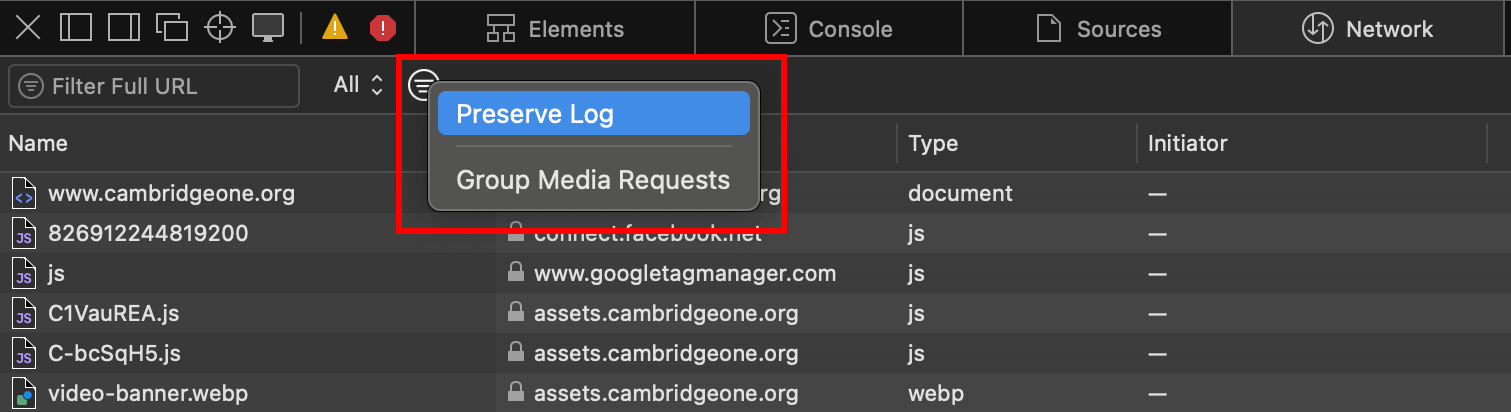Click the webp type cell
The height and width of the screenshot is (412, 1511).
coord(936,393)
